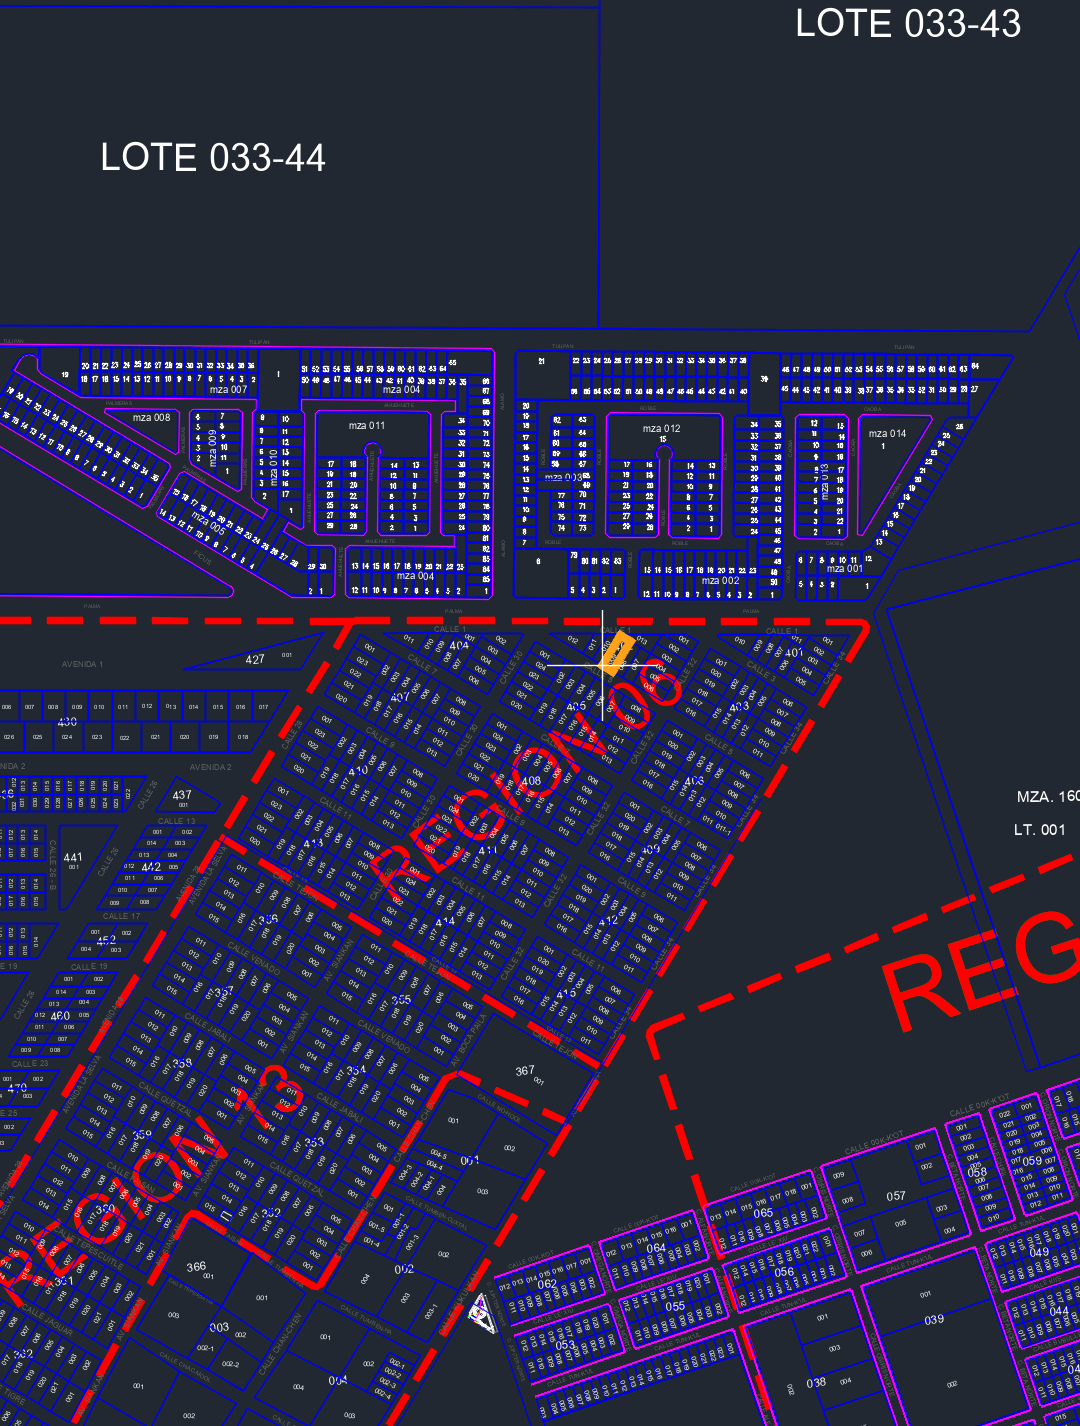
Task: Pick the AVENIDA 1 street label
Action: [82, 664]
